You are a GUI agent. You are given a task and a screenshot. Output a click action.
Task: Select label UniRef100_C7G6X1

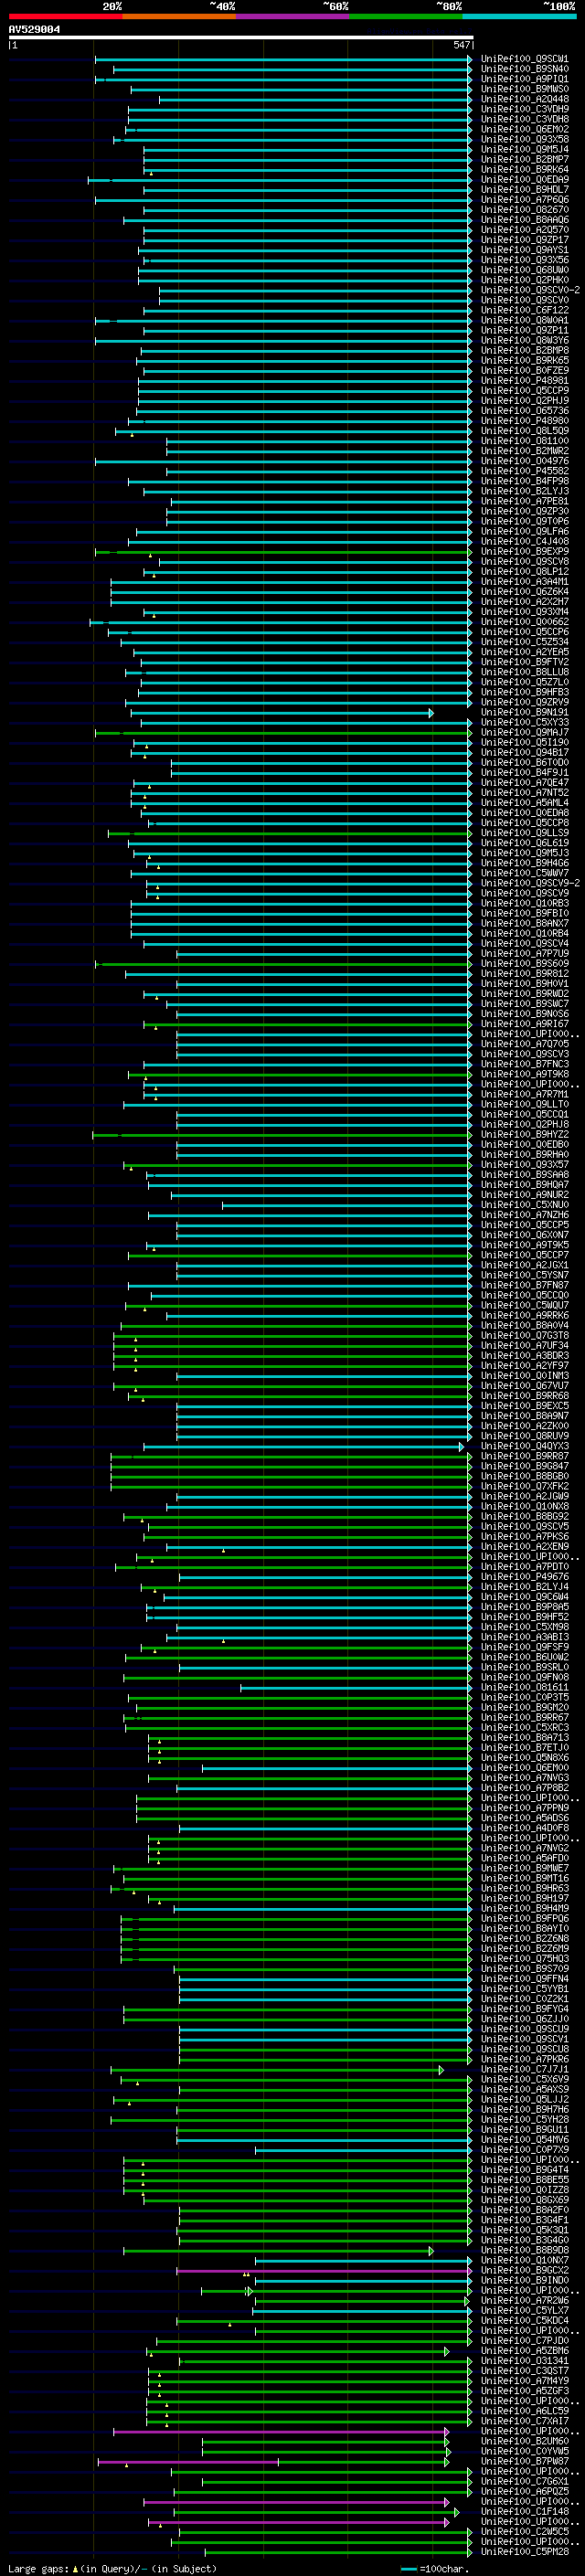pyautogui.click(x=524, y=2481)
